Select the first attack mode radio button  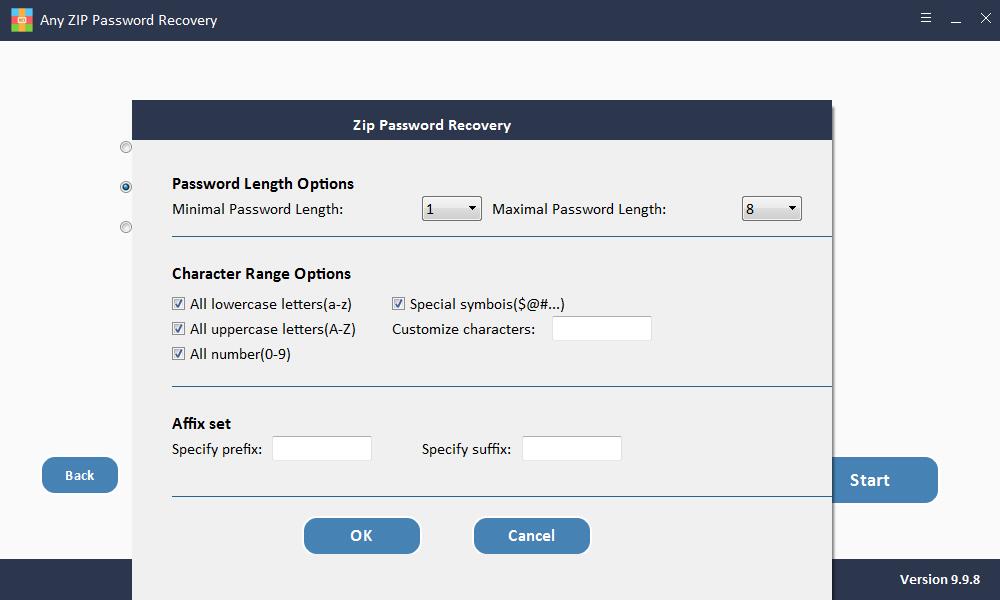126,147
